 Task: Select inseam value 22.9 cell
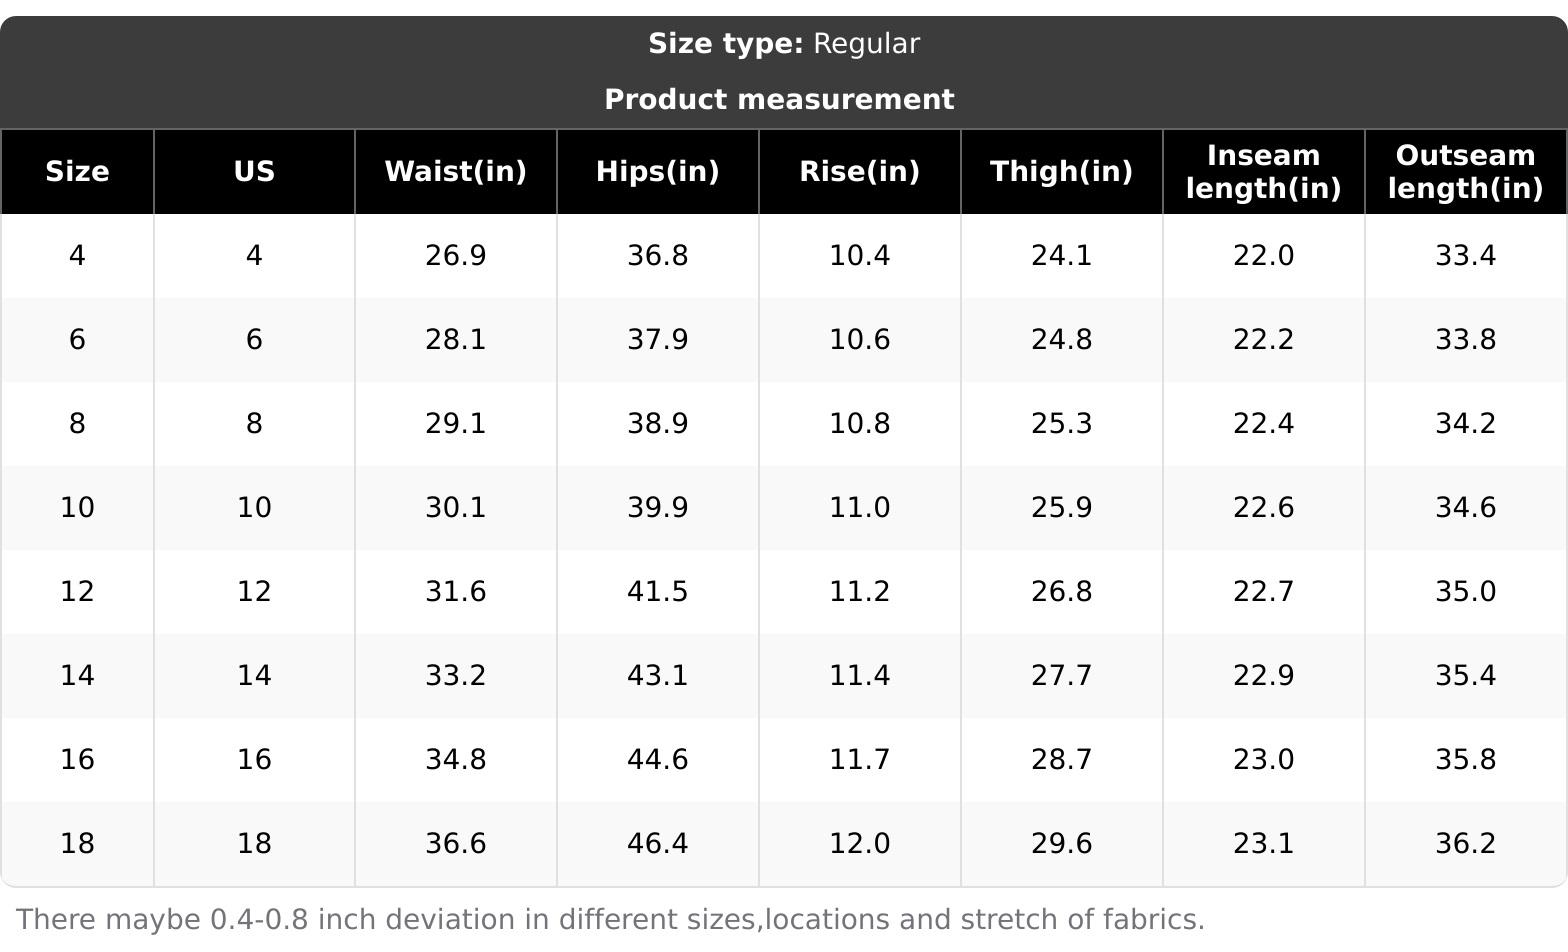click(1263, 676)
